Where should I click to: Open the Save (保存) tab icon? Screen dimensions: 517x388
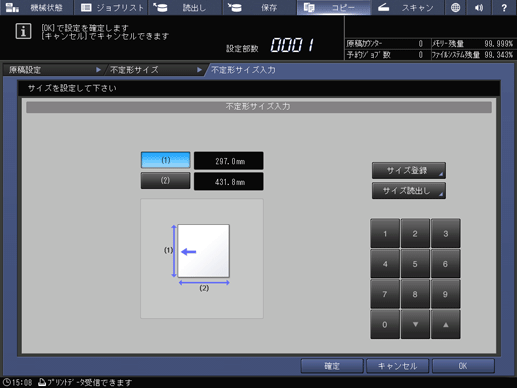pyautogui.click(x=259, y=7)
